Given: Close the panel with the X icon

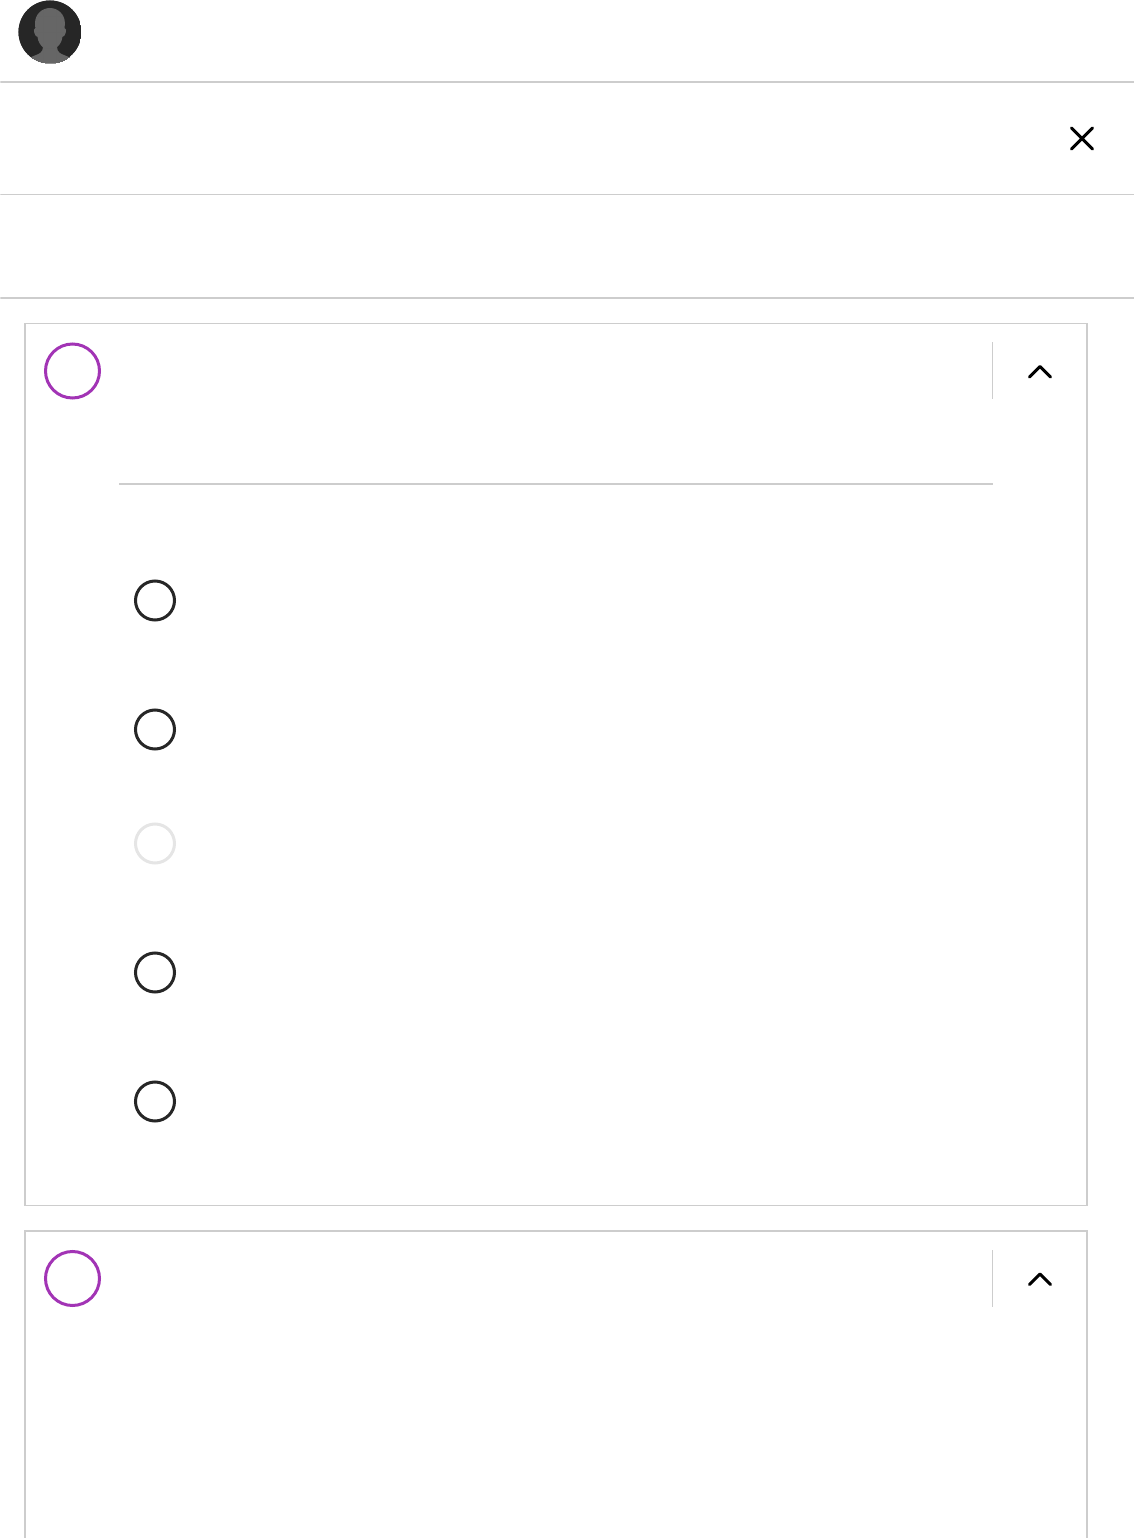Looking at the screenshot, I should pos(1082,138).
